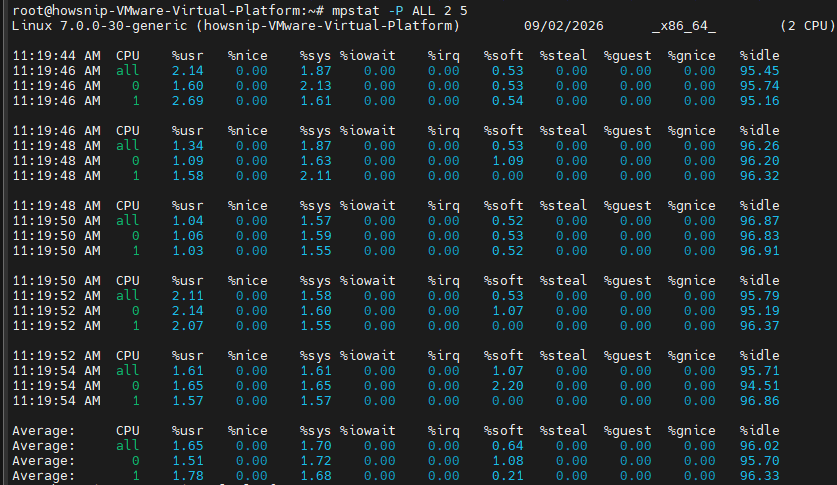Select the %sys value "1.59"
Viewport: 837px width, 485px height.
click(316, 235)
